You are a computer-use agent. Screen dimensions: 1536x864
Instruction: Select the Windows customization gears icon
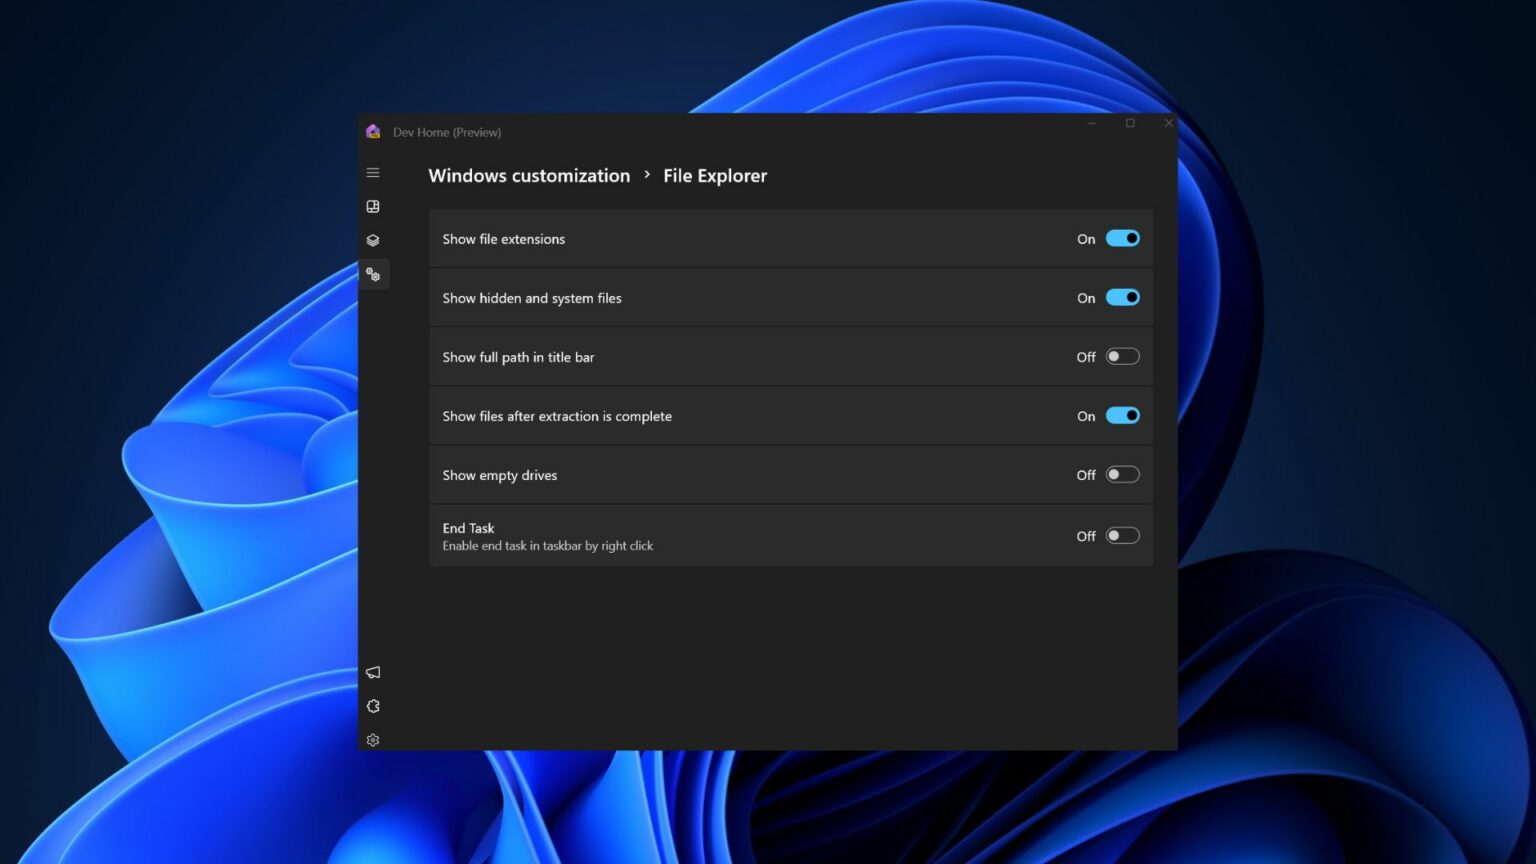(373, 274)
